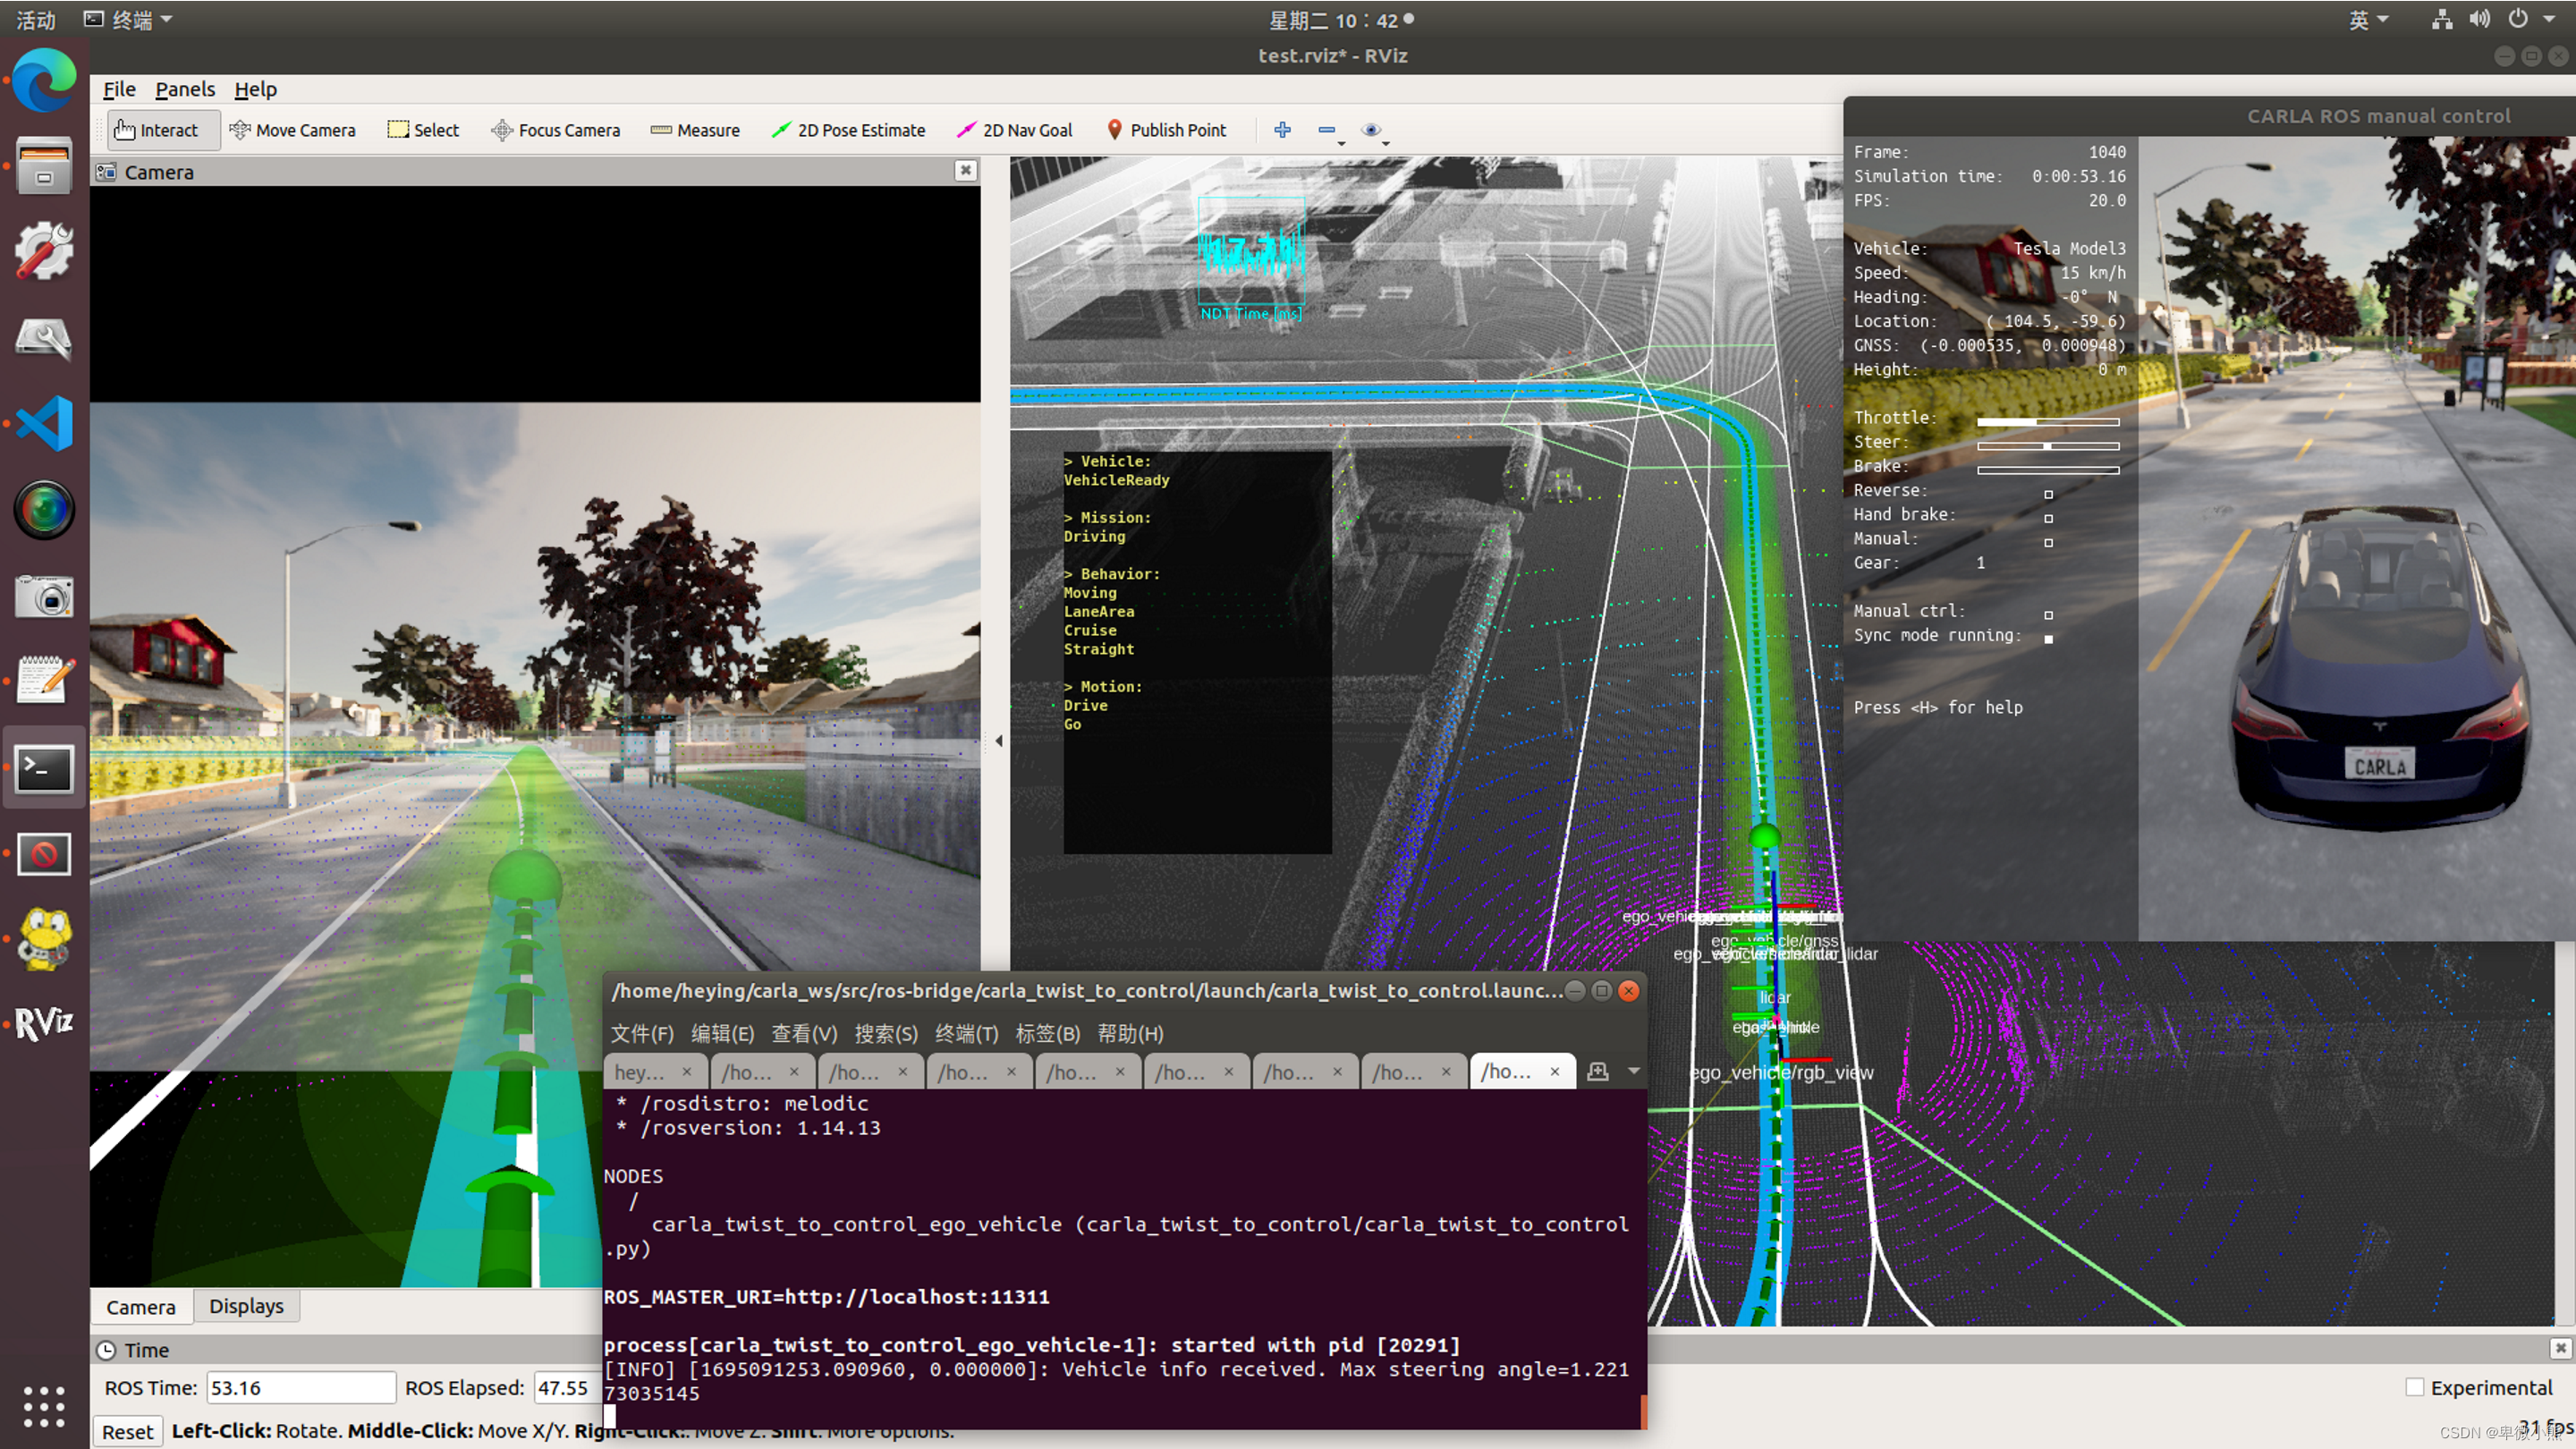Click the ROS Time input field
Viewport: 2576px width, 1449px height.
[x=297, y=1387]
